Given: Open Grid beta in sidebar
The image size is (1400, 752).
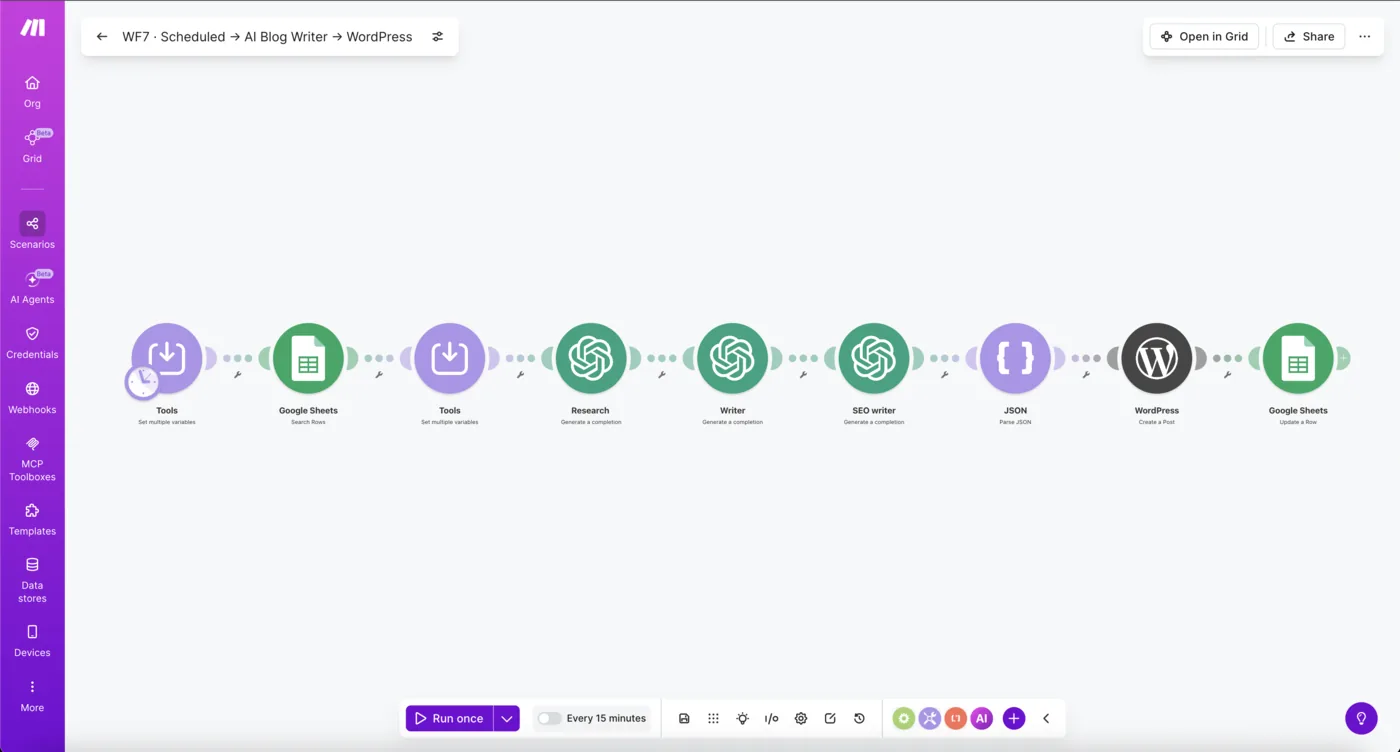Looking at the screenshot, I should pyautogui.click(x=32, y=146).
